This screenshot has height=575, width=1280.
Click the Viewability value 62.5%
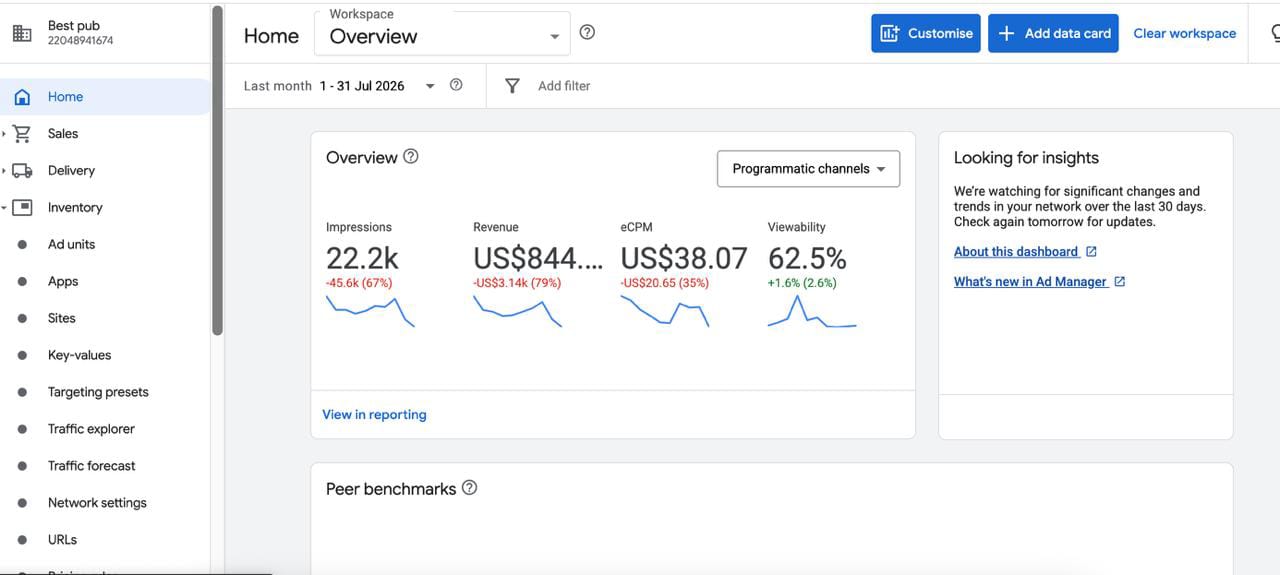click(x=807, y=258)
